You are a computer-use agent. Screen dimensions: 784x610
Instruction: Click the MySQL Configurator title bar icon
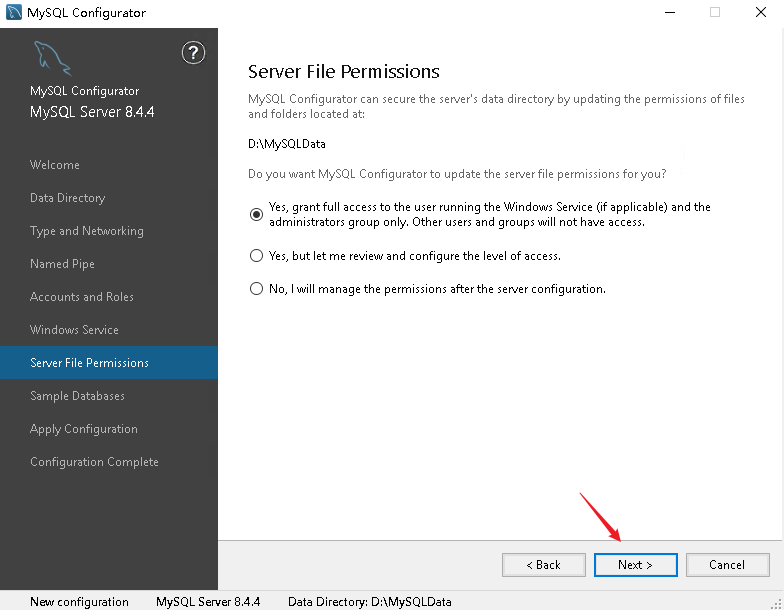pos(12,13)
